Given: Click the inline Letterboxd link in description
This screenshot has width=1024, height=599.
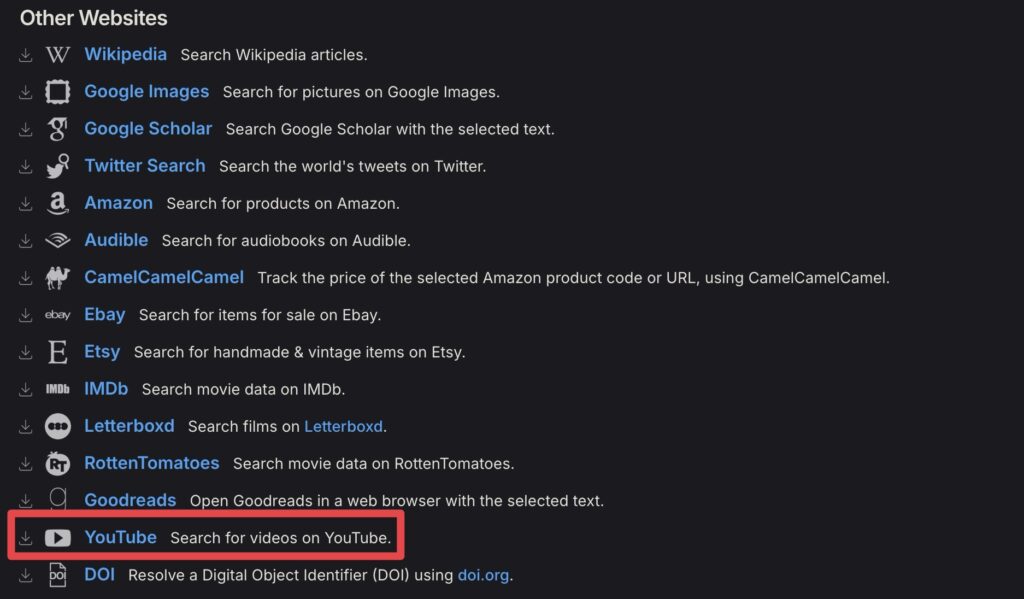Looking at the screenshot, I should pyautogui.click(x=343, y=426).
